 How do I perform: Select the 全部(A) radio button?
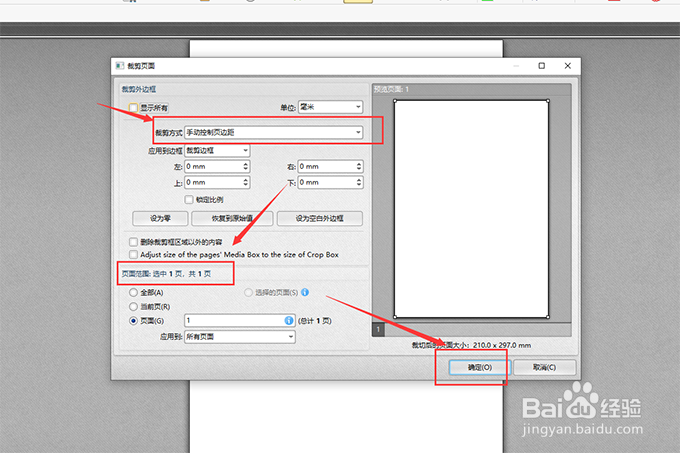[x=134, y=293]
